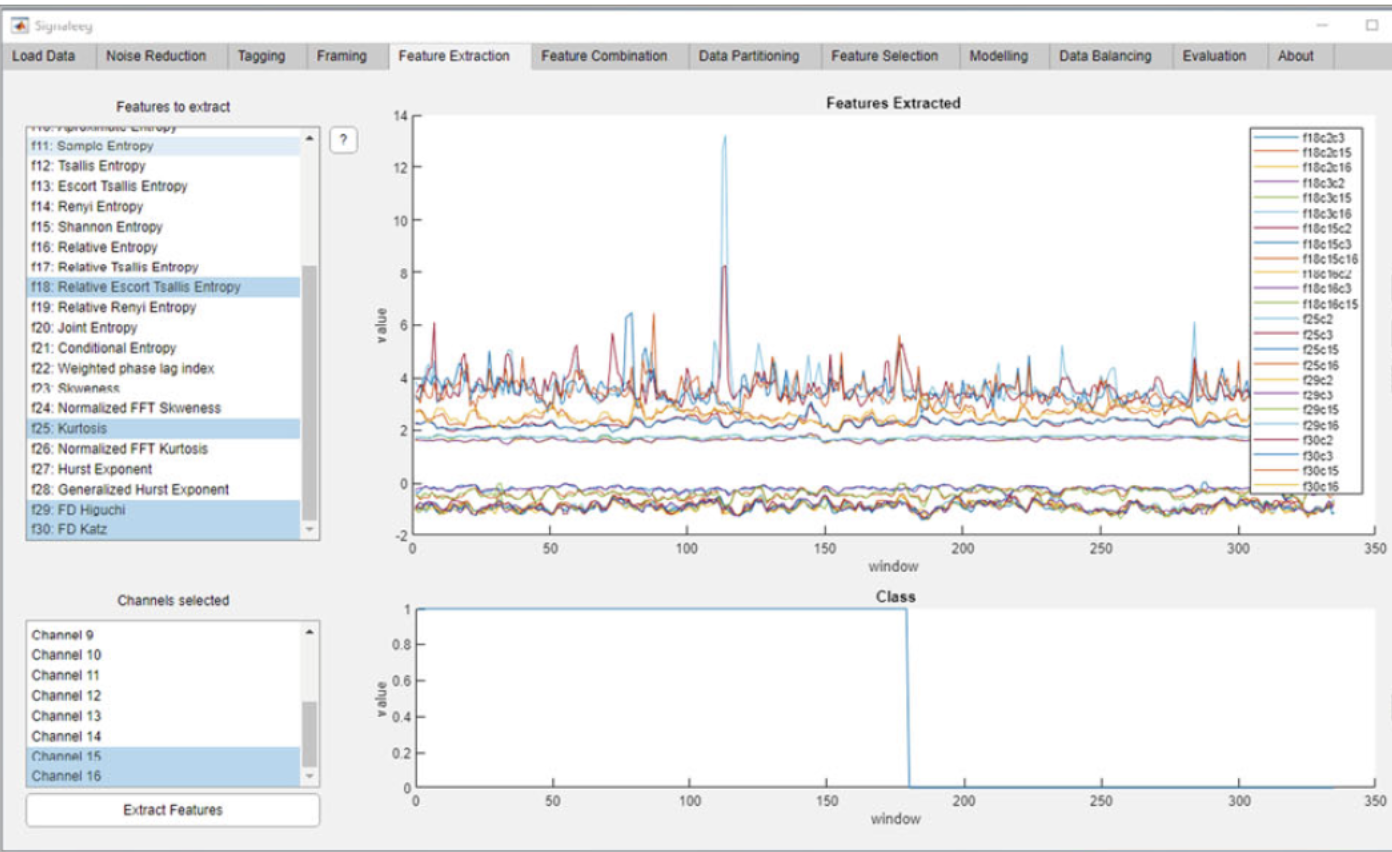Image resolution: width=1392 pixels, height=852 pixels.
Task: Click the Extract Features button
Action: pos(173,810)
